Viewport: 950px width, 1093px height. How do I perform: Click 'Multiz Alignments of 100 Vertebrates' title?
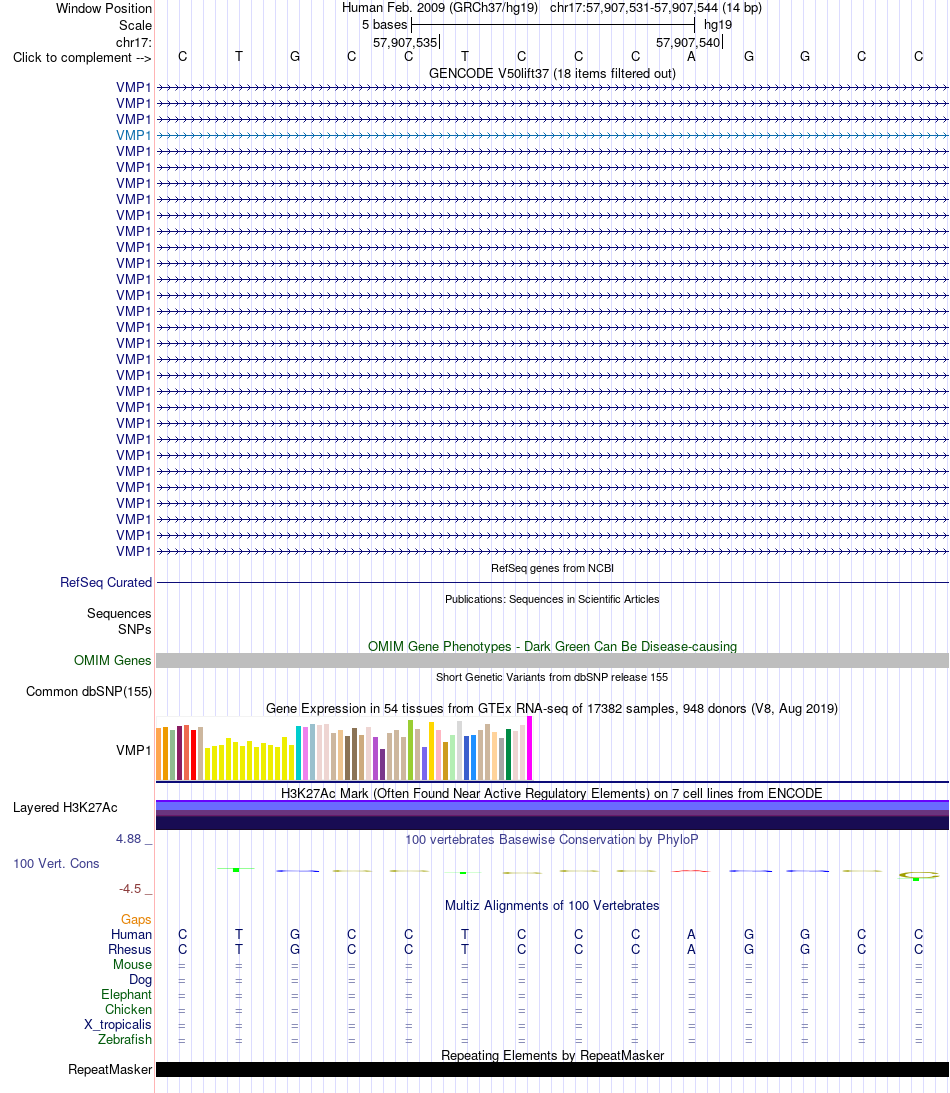[552, 905]
